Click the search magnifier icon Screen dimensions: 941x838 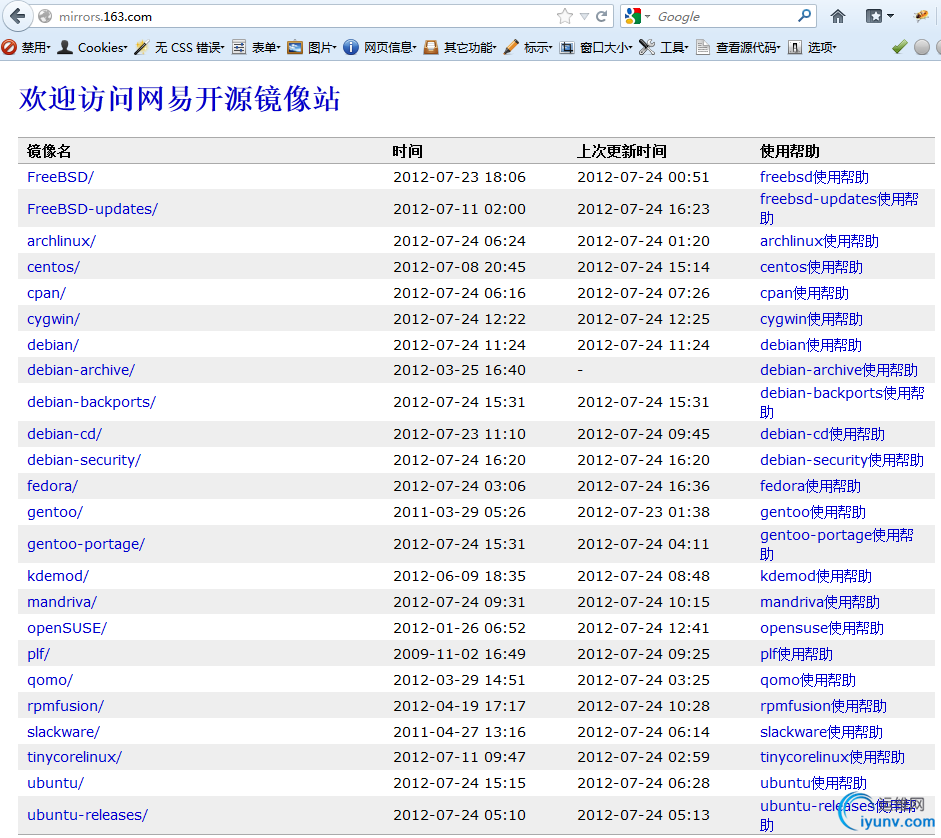point(804,16)
